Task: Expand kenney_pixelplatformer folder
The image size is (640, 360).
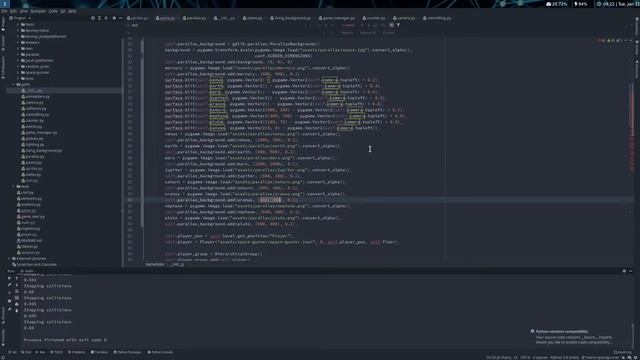Action: click(18, 36)
